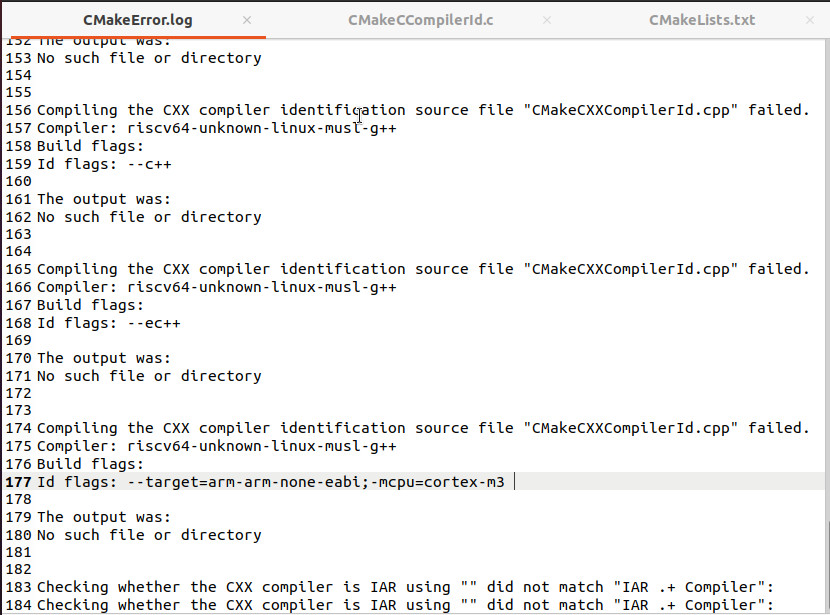Place cursor on the "--ec++" Id flags line

pos(108,323)
